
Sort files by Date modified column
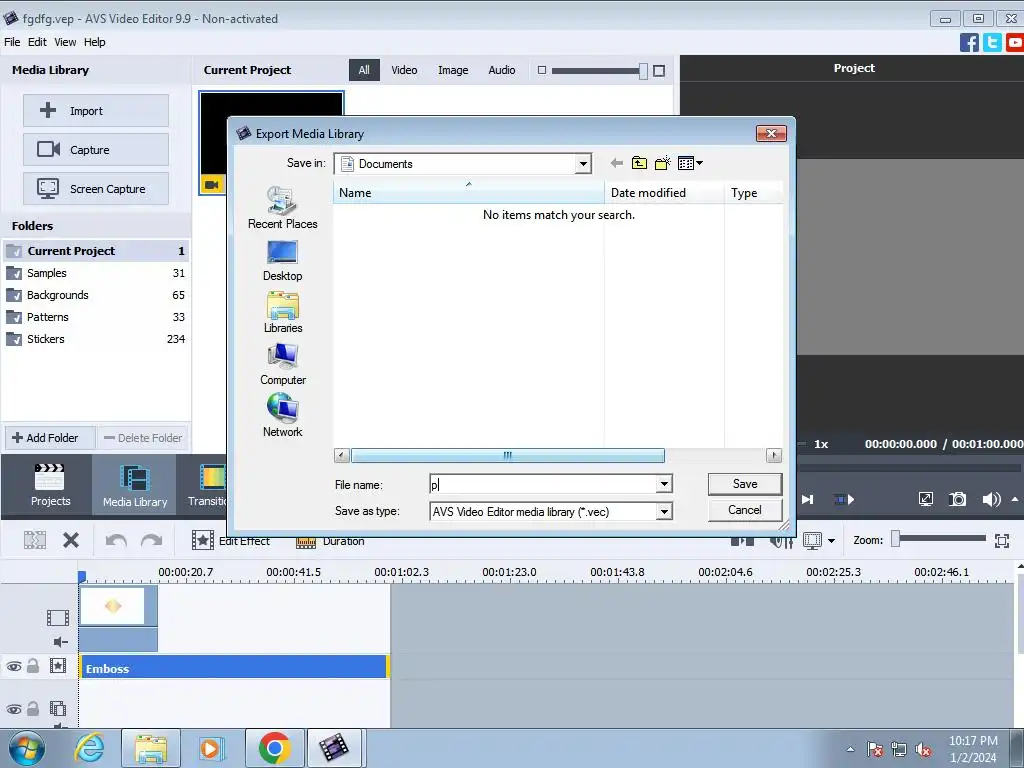pos(664,193)
